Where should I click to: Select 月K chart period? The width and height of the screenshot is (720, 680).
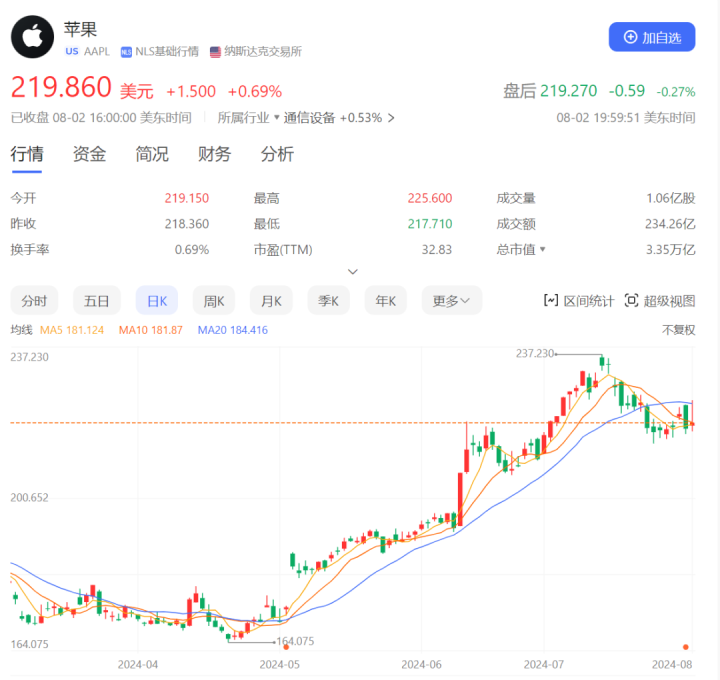coord(271,301)
